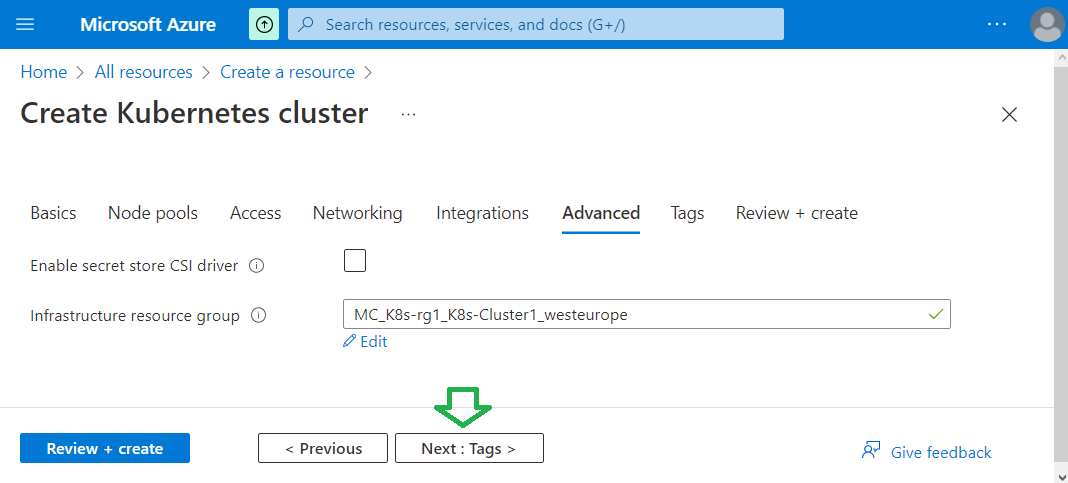Switch to the Integrations tab
1068x483 pixels.
pyautogui.click(x=482, y=213)
